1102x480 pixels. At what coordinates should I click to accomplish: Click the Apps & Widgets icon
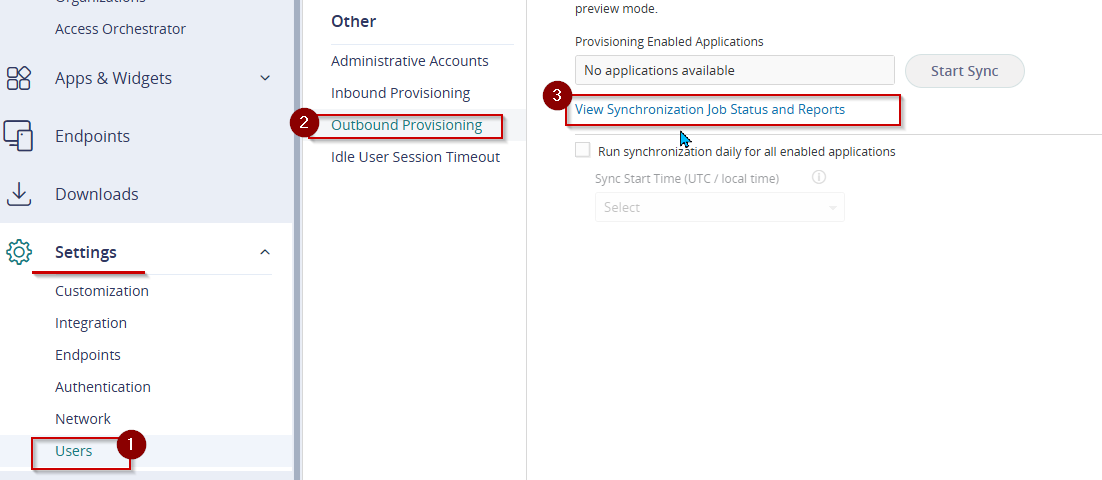coord(19,78)
